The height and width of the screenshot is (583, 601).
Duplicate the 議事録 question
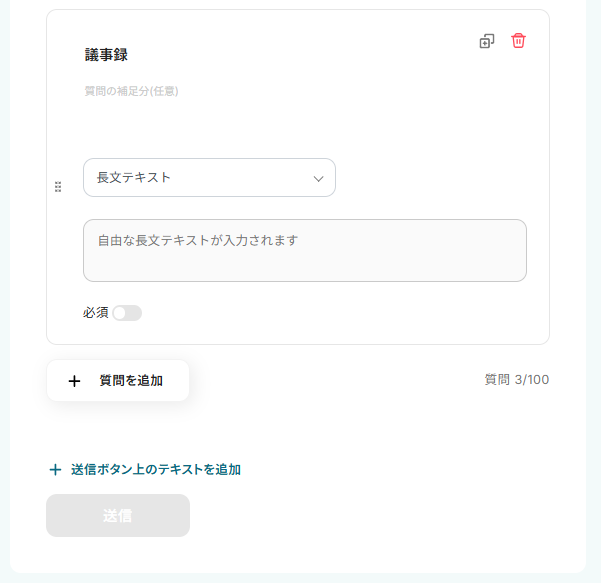487,41
